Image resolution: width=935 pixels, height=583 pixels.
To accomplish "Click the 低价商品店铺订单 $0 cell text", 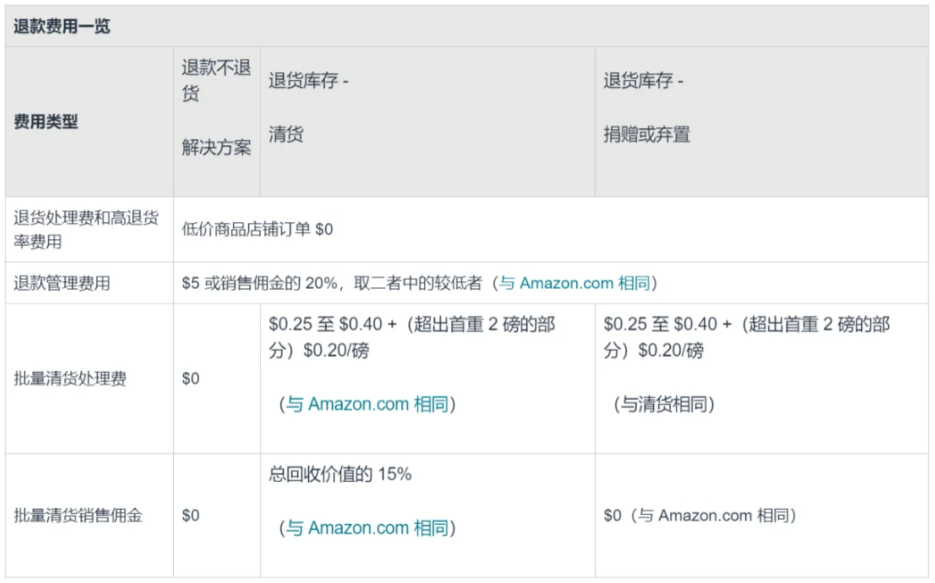I will 258,229.
